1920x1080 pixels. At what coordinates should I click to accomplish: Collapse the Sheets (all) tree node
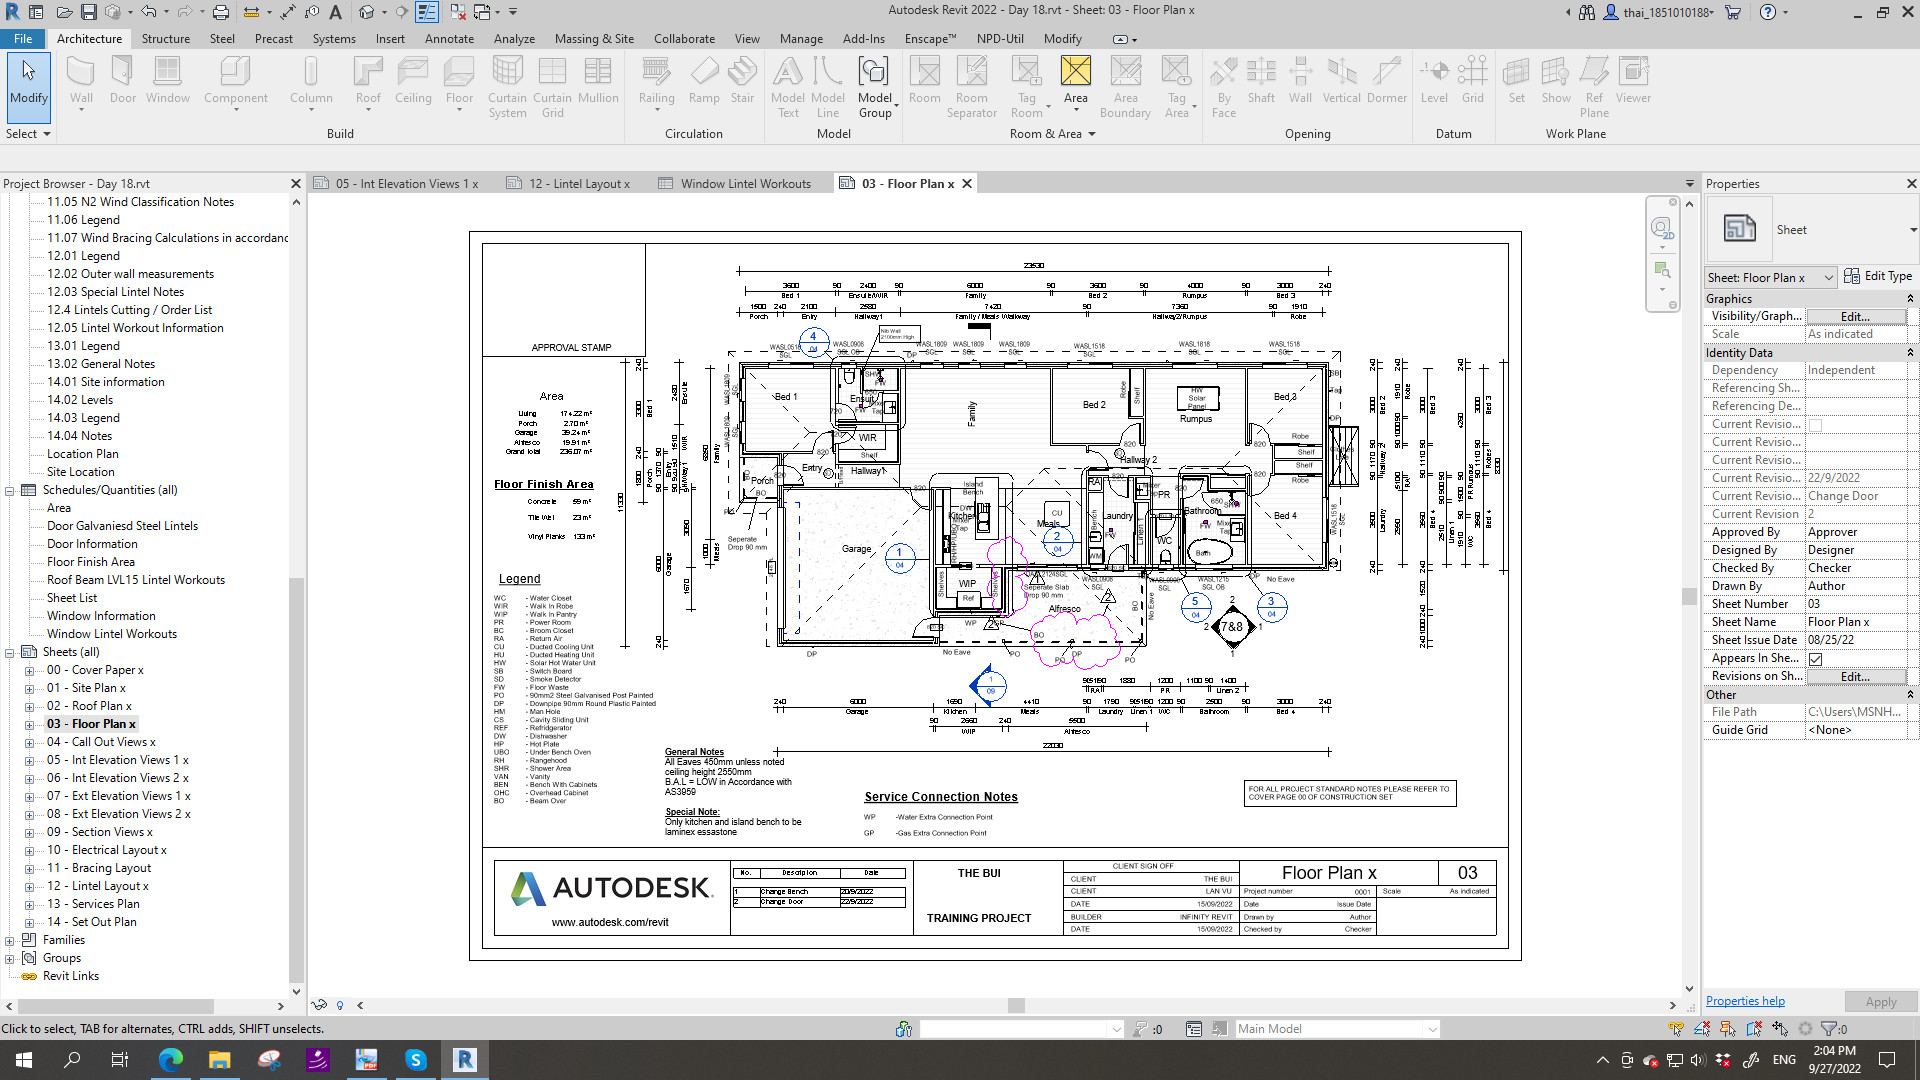tap(10, 652)
